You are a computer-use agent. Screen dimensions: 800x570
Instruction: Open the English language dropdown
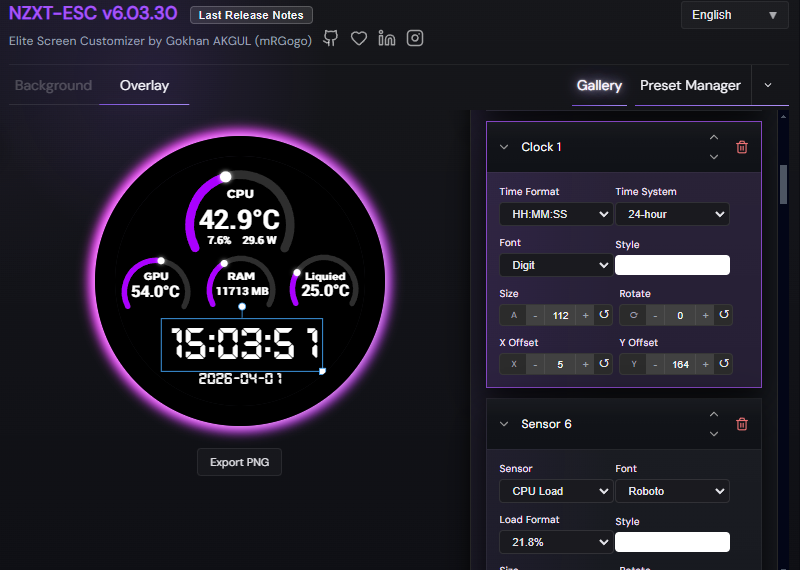[735, 15]
